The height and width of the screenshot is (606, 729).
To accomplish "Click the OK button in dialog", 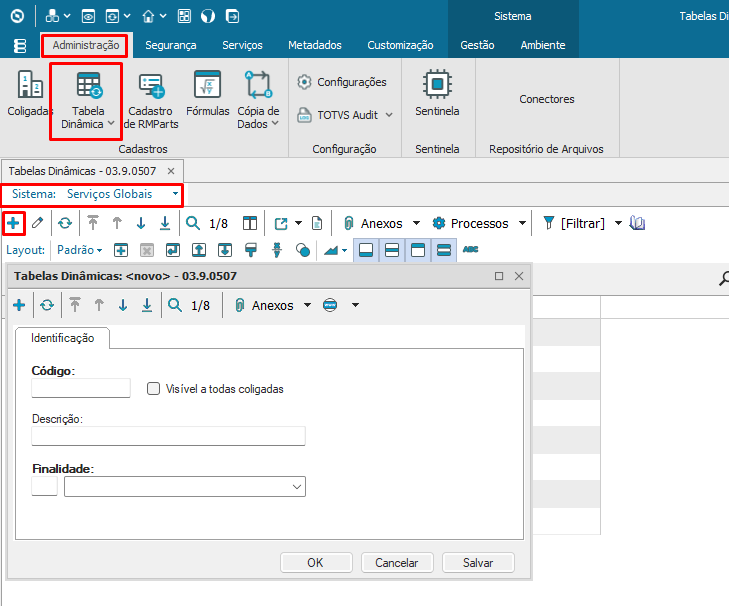I will [315, 563].
